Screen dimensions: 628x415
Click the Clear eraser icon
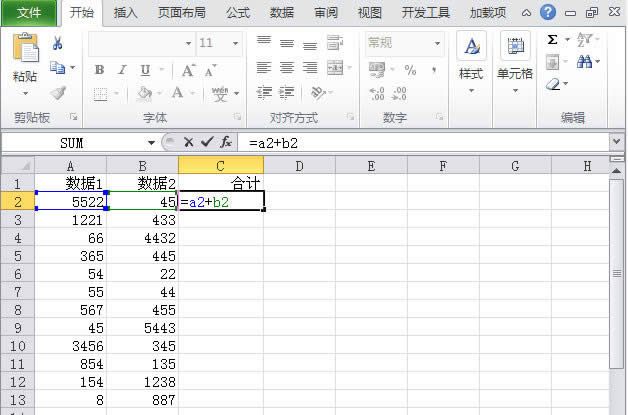click(553, 84)
